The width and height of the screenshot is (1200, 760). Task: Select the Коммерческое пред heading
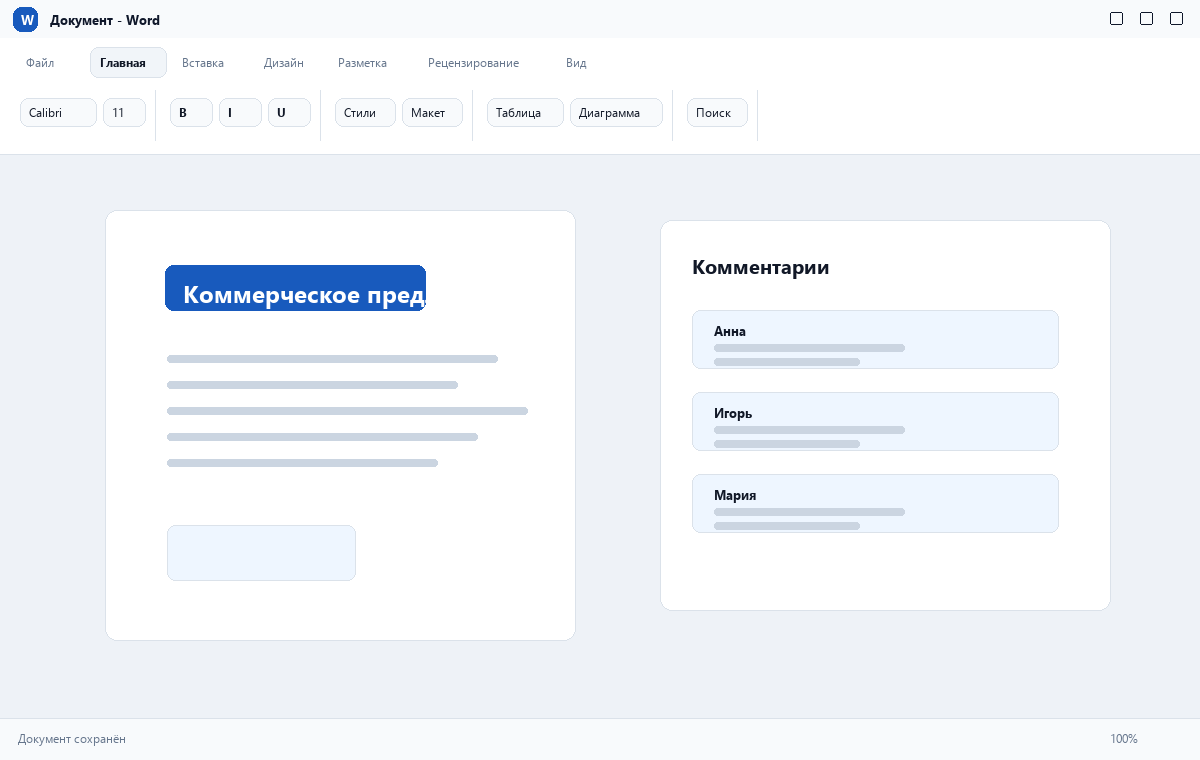coord(295,288)
